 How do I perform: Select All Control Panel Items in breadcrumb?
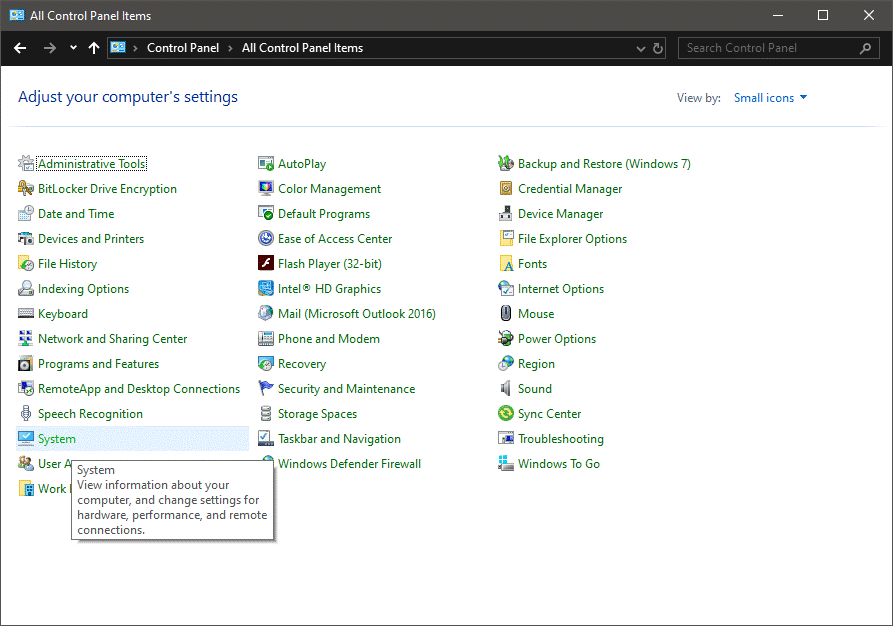tap(302, 47)
